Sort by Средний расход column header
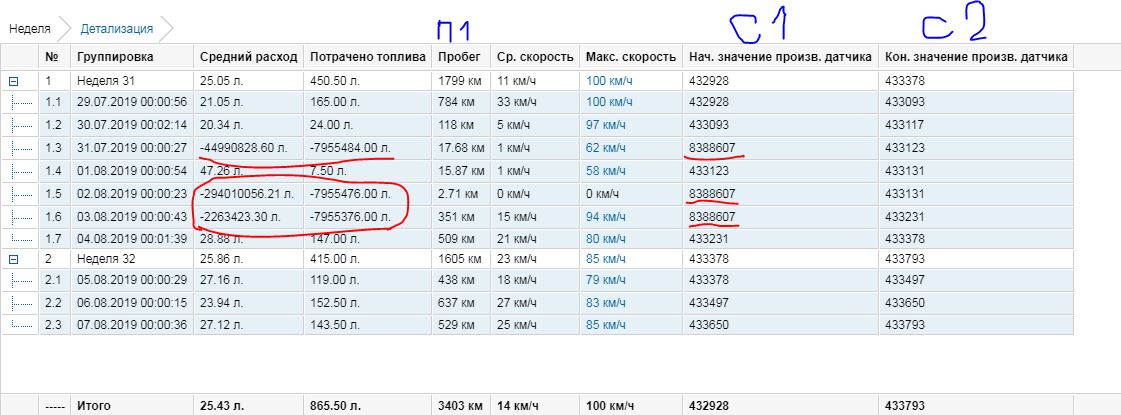 [x=247, y=58]
